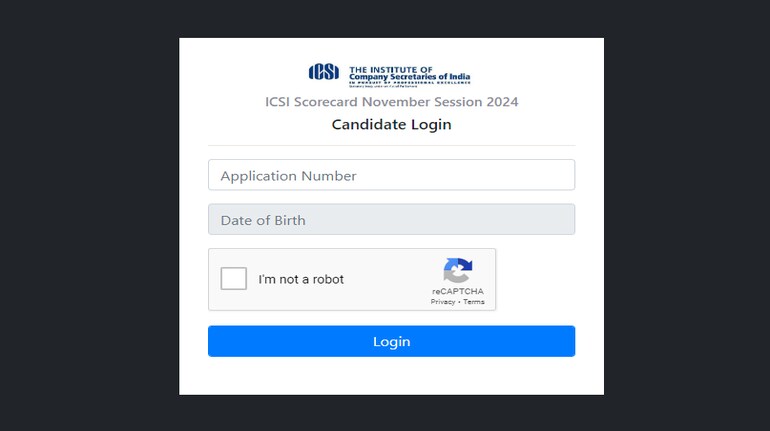Focus the Application Number field
The width and height of the screenshot is (770, 431).
[x=391, y=175]
